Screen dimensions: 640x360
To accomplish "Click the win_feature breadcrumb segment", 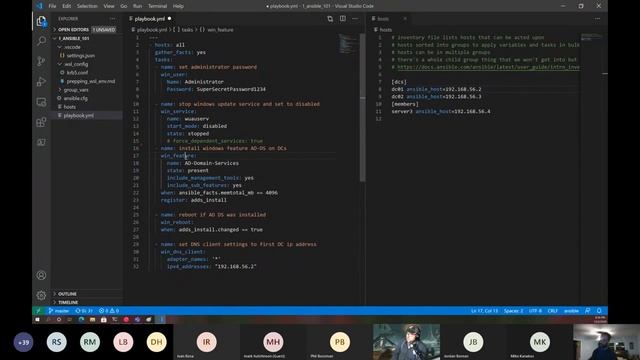I will [x=220, y=30].
